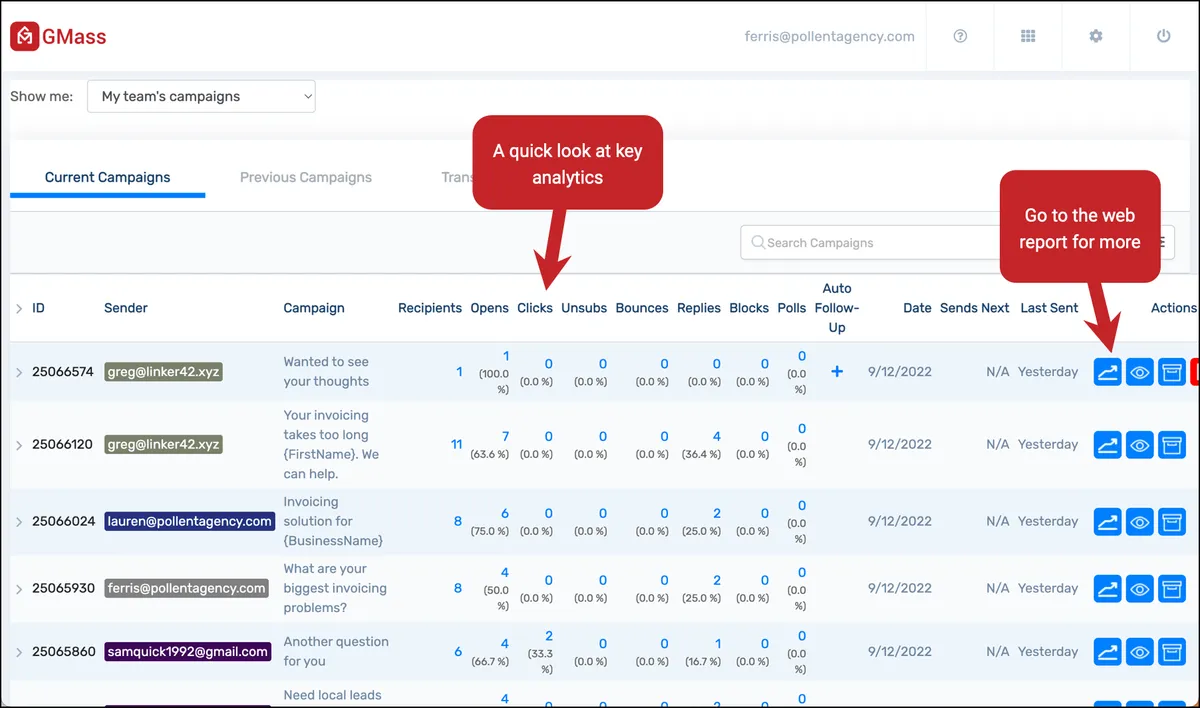Click the archive icon for campaign 25066120
The image size is (1200, 708).
coord(1172,445)
